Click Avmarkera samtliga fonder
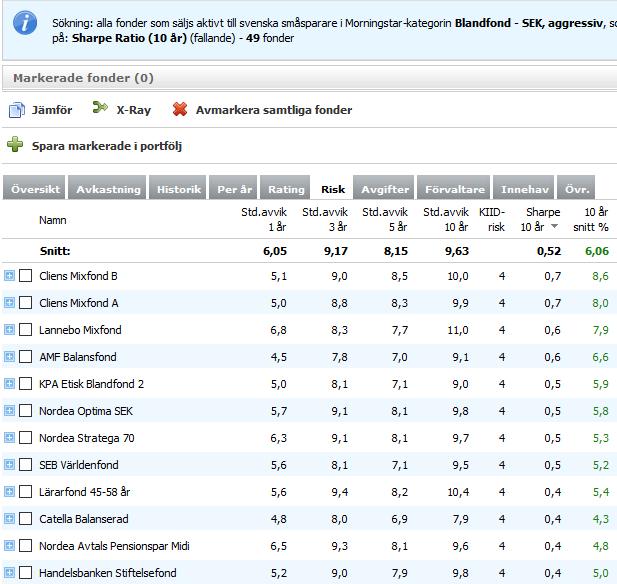Viewport: 617px width, 584px height. [274, 110]
